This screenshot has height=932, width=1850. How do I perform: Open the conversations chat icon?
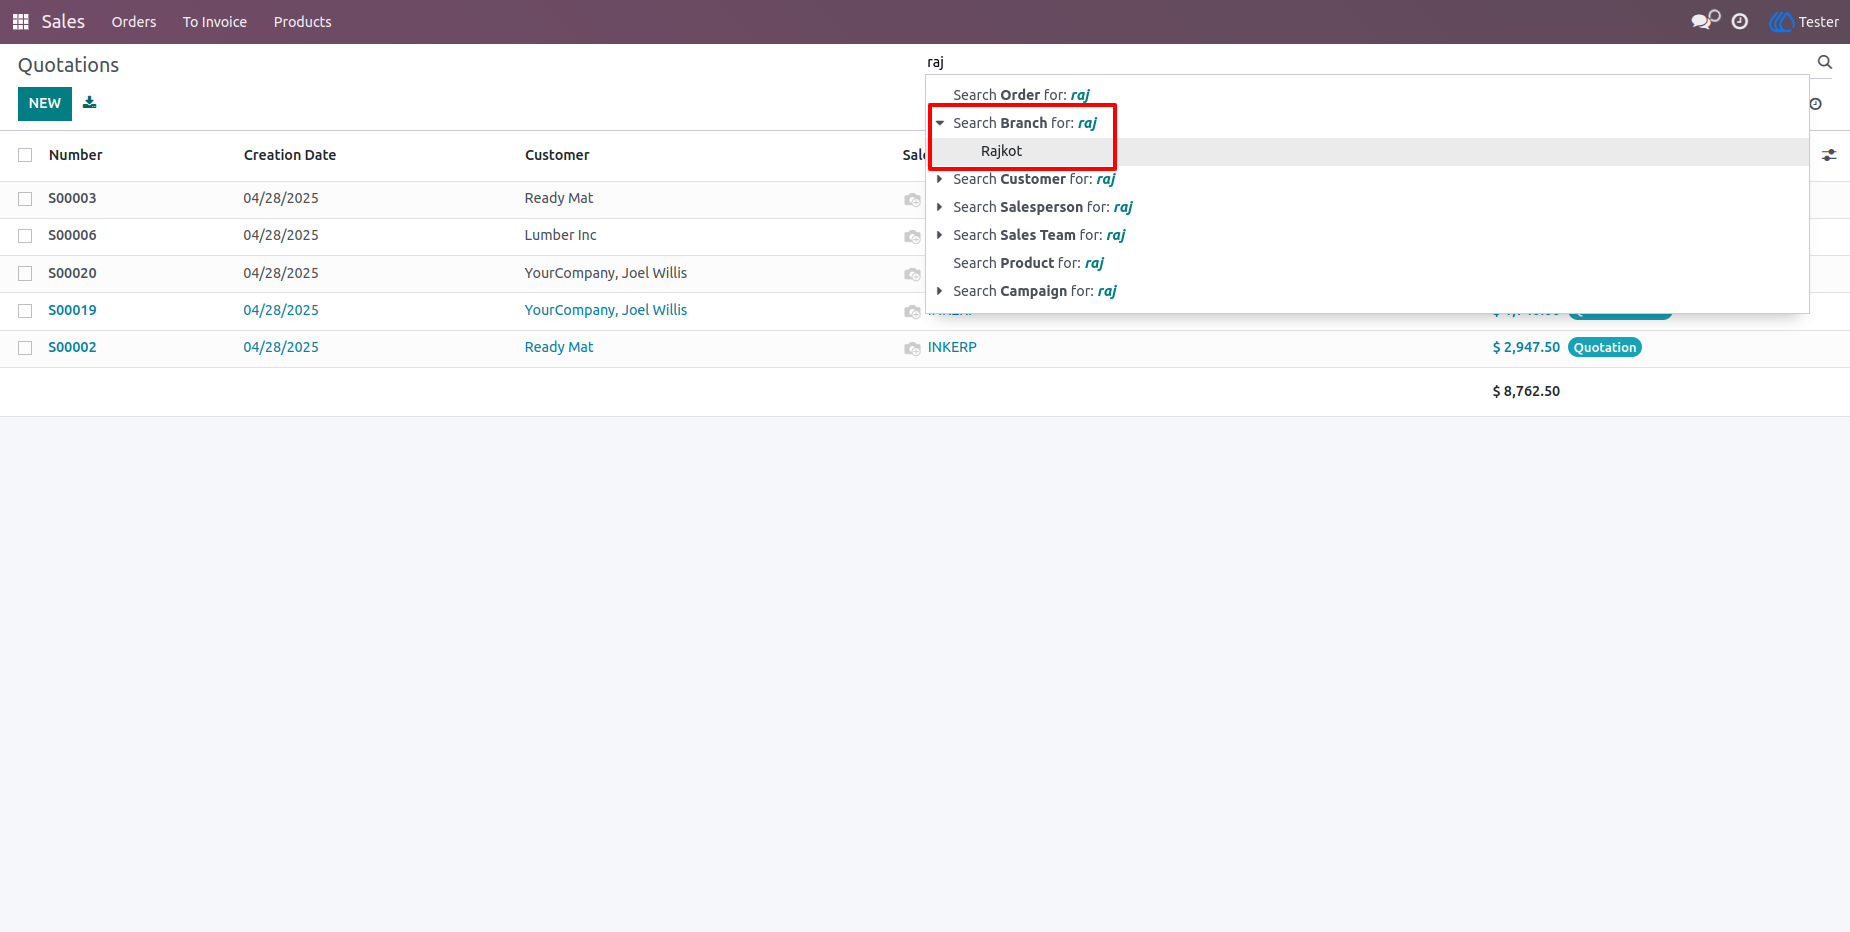pos(1705,21)
